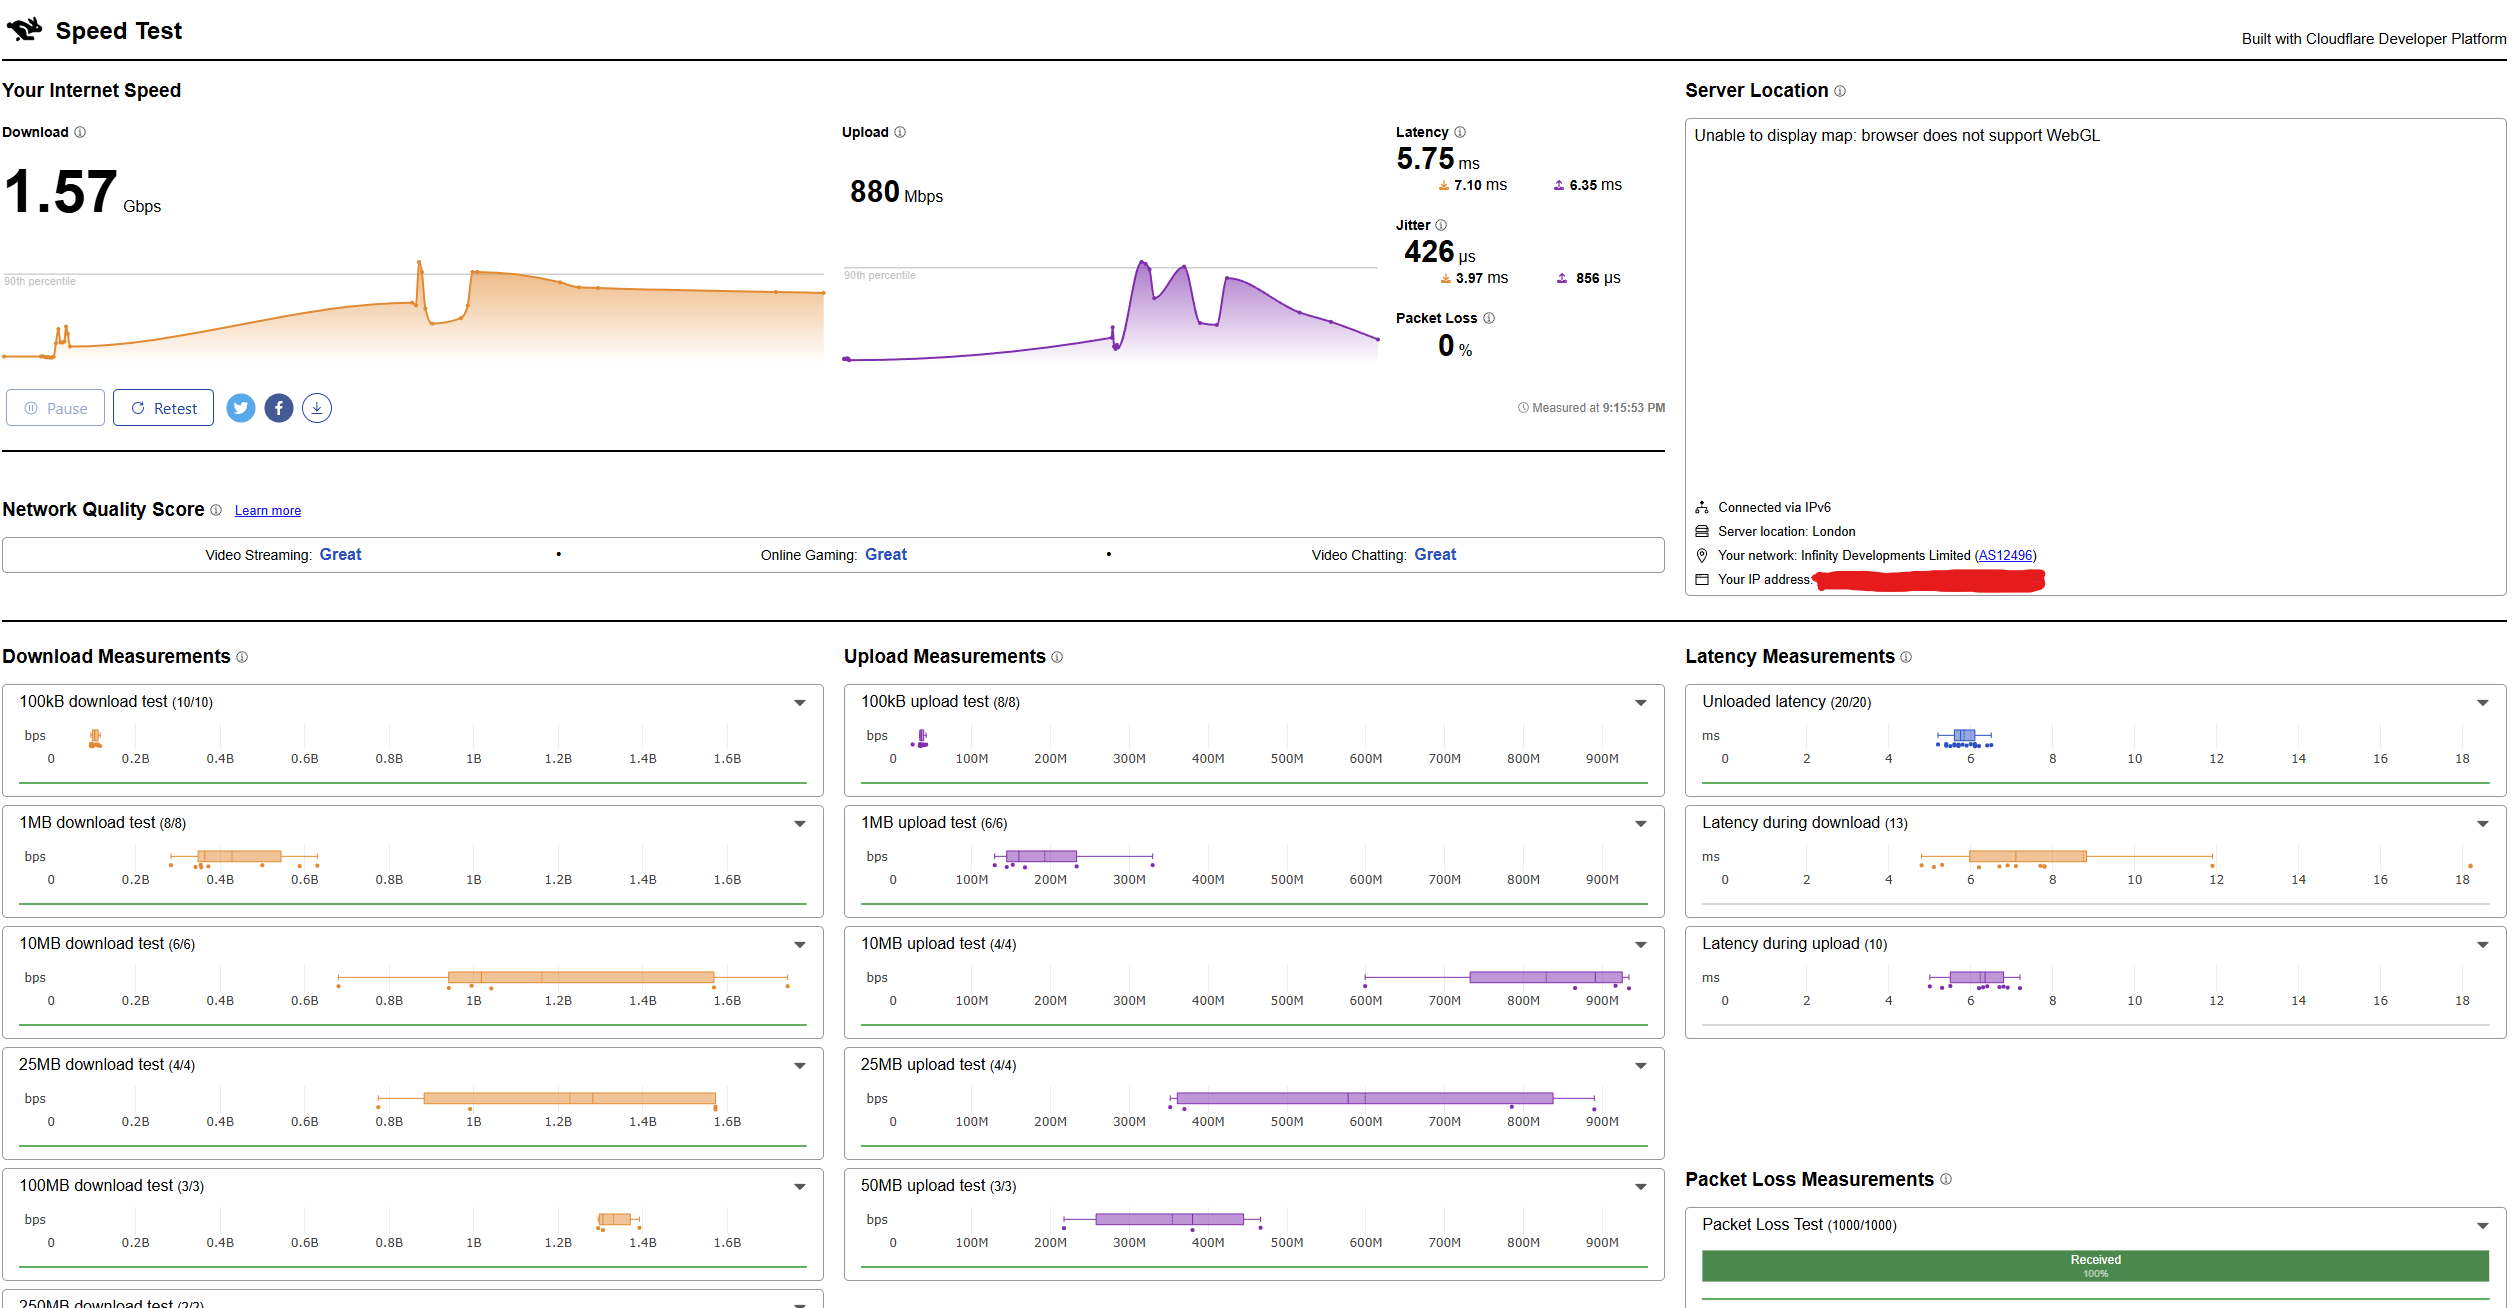Download results with the download icon
This screenshot has height=1308, width=2512.
click(317, 408)
